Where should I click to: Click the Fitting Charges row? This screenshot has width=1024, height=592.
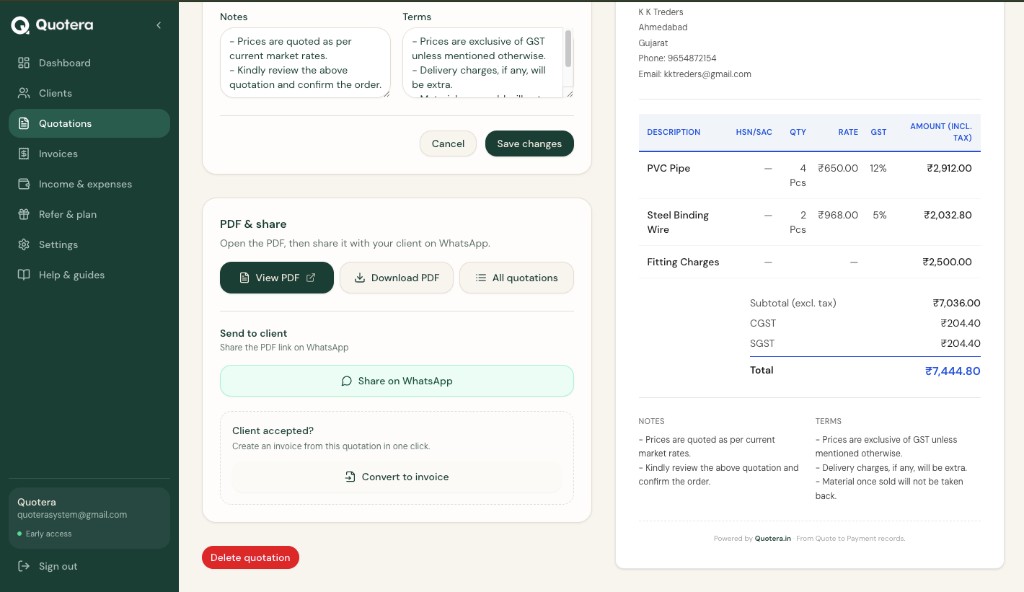(809, 262)
